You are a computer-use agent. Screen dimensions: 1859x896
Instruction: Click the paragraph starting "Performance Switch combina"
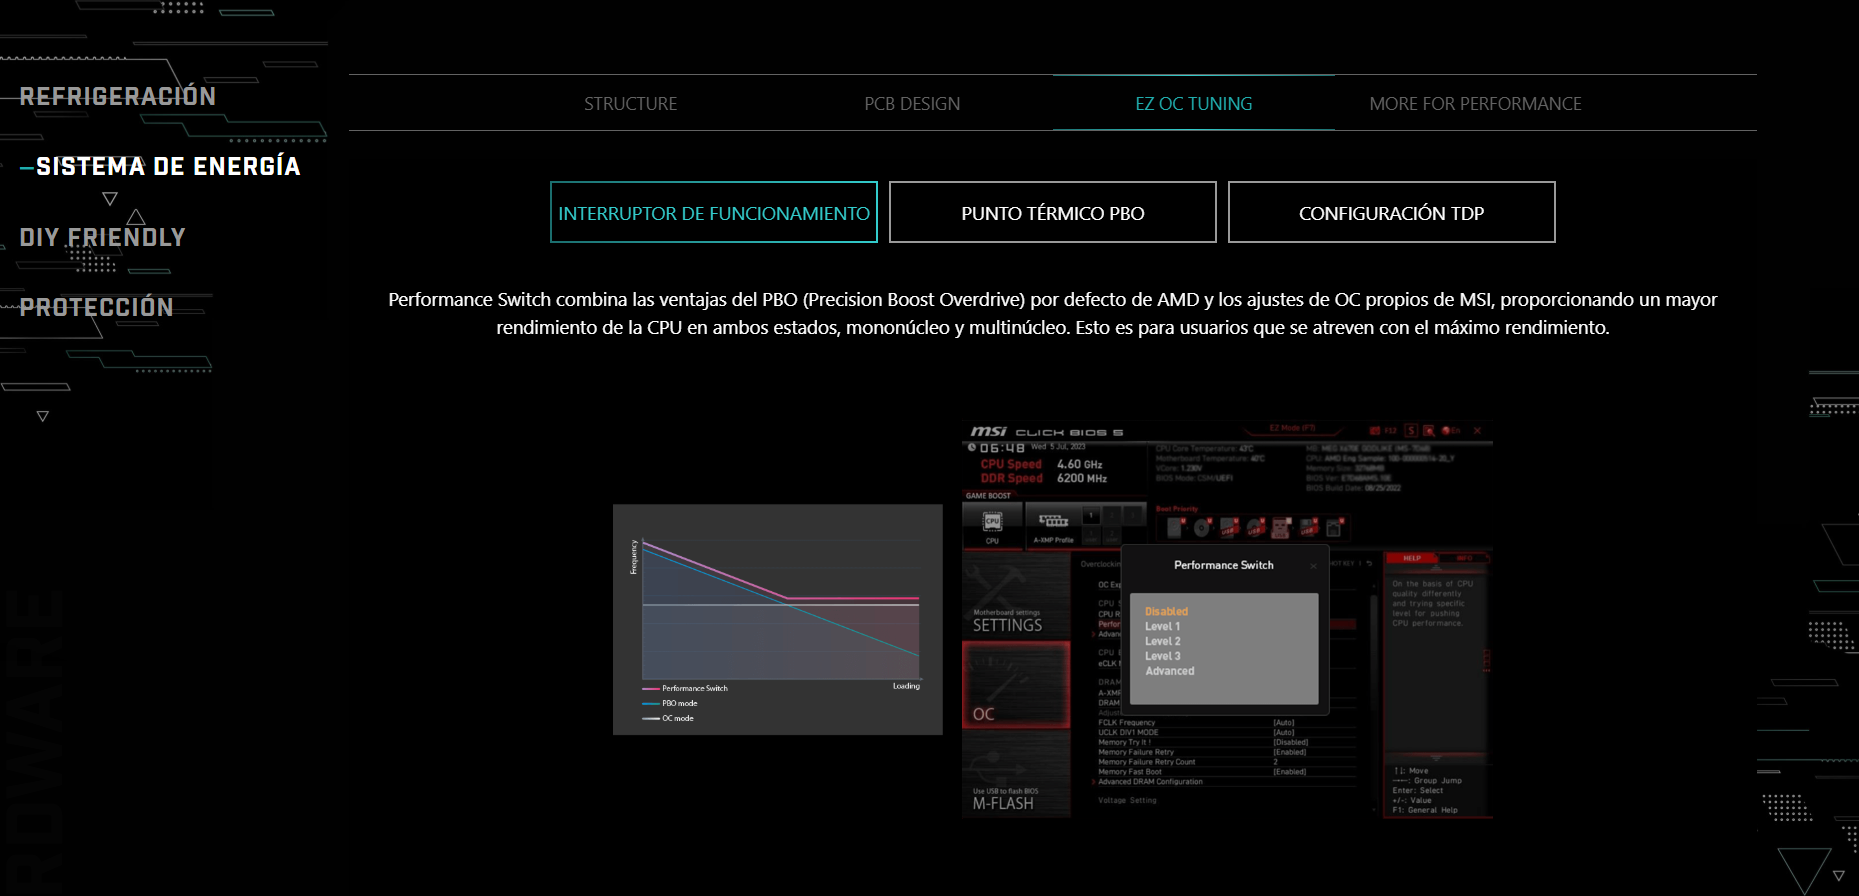tap(1053, 313)
